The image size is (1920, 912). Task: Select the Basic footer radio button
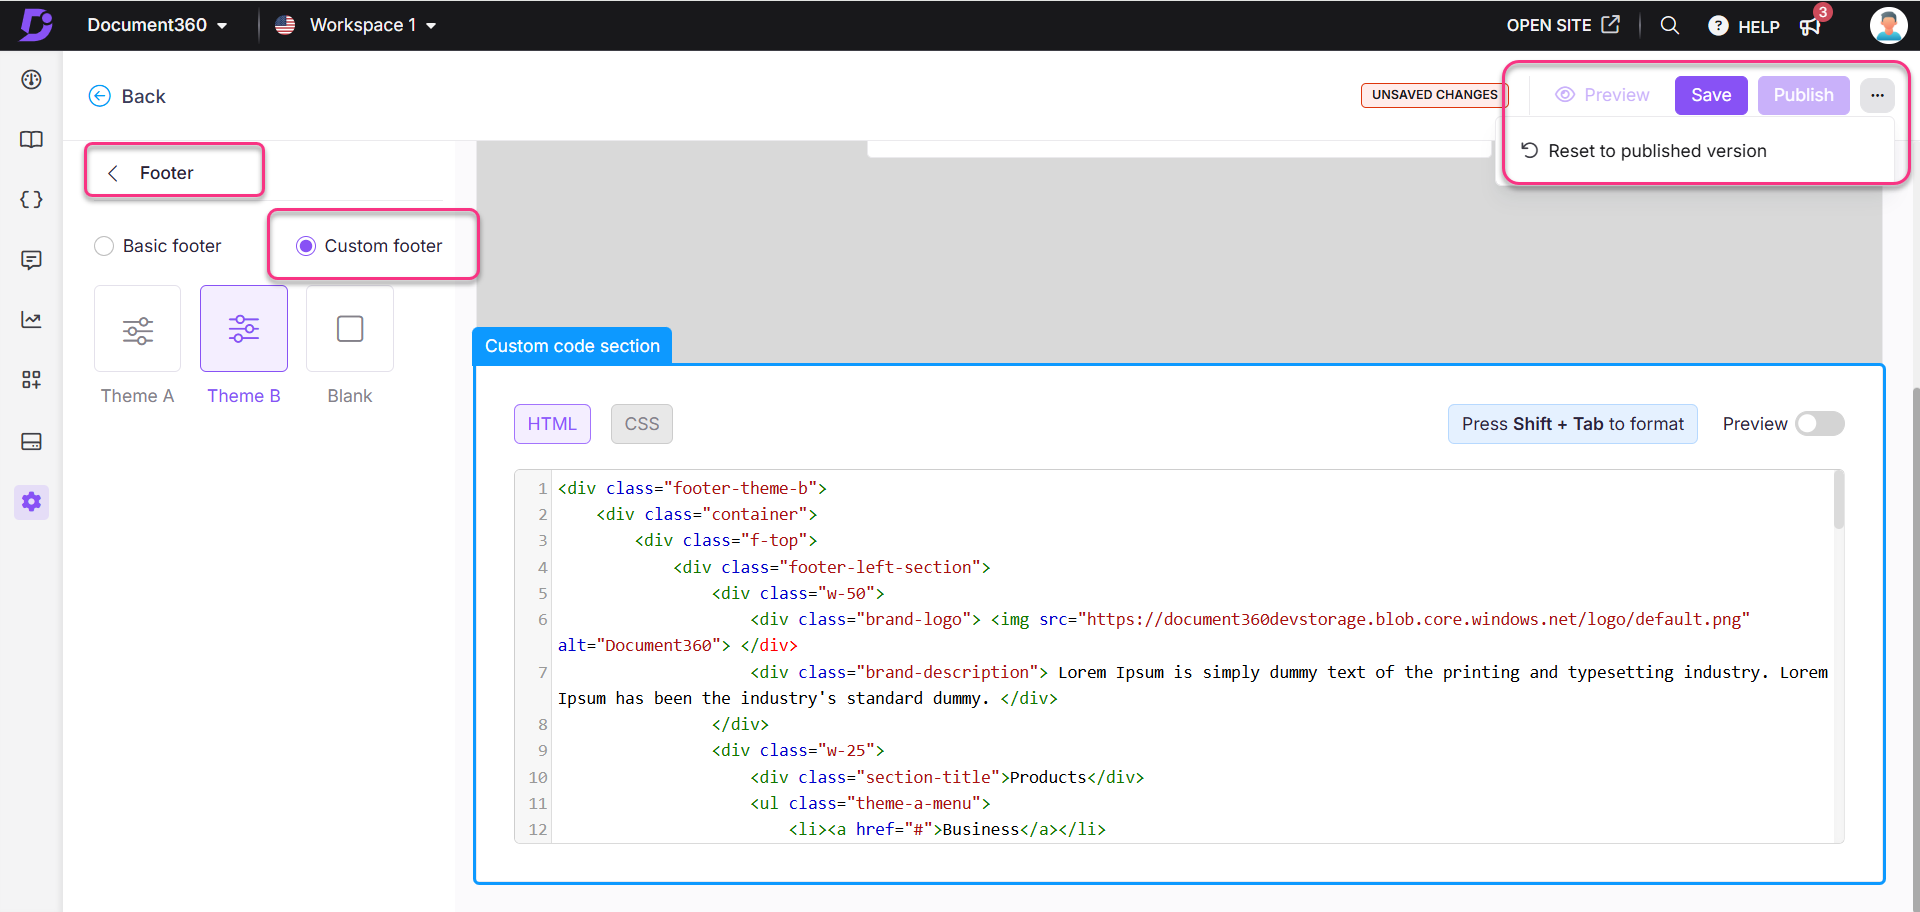point(104,246)
